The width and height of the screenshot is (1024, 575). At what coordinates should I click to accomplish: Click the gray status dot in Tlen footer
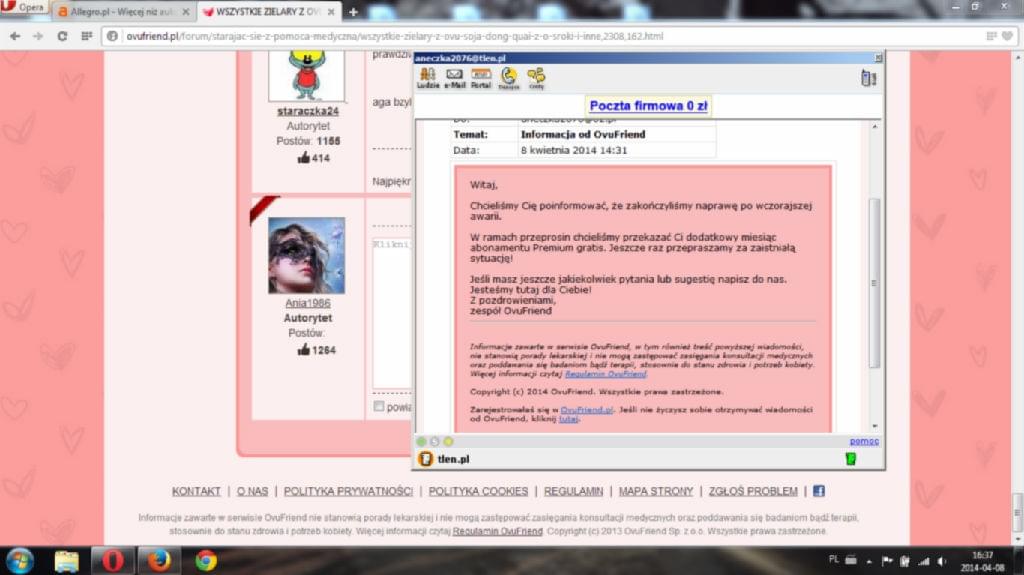click(435, 442)
